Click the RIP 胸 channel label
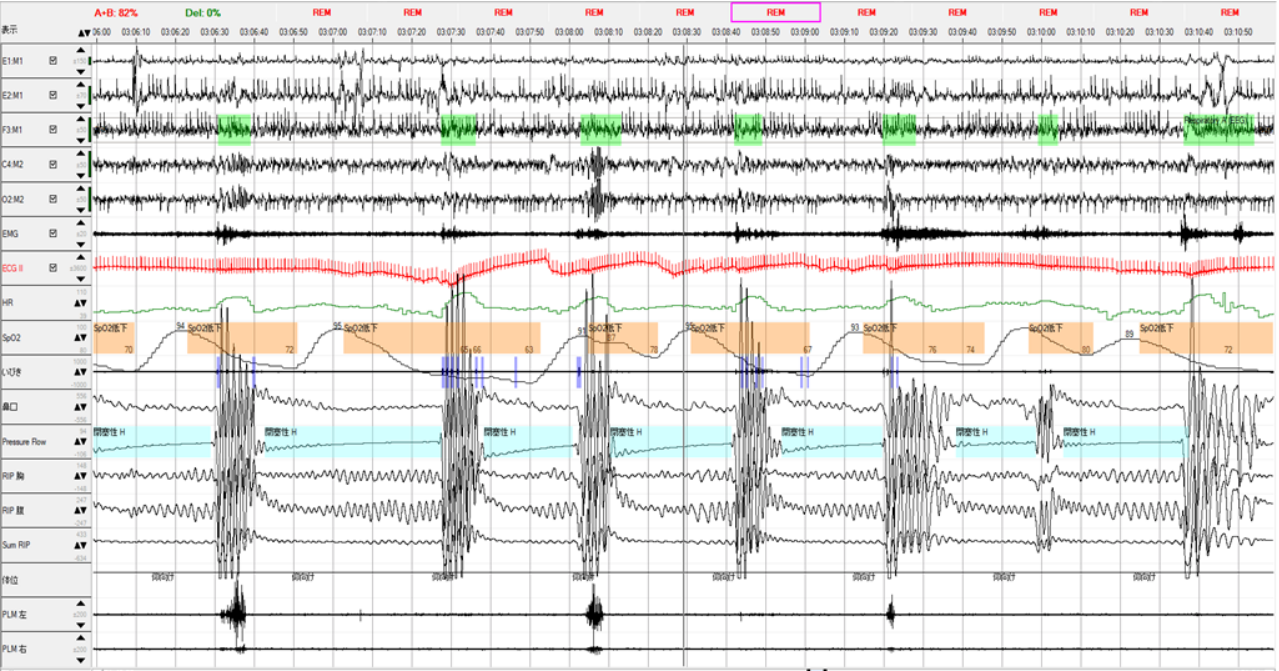The image size is (1279, 671). click(x=13, y=476)
